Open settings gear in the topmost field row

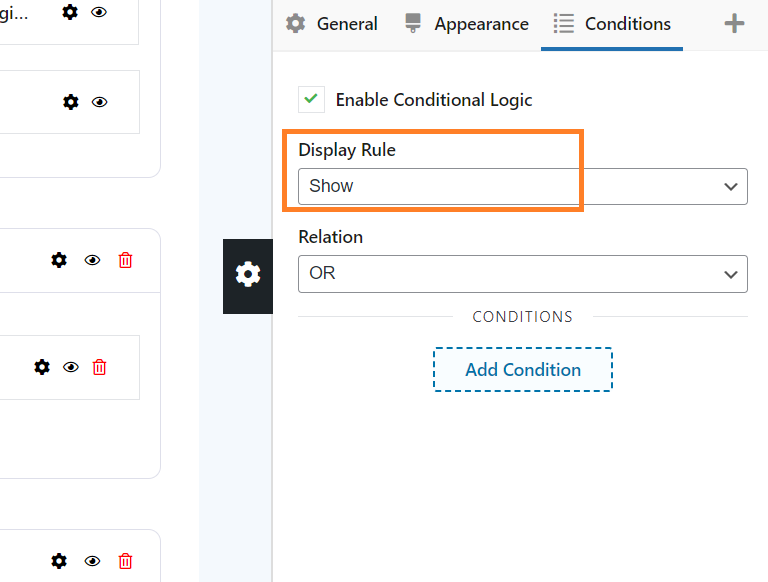tap(70, 12)
